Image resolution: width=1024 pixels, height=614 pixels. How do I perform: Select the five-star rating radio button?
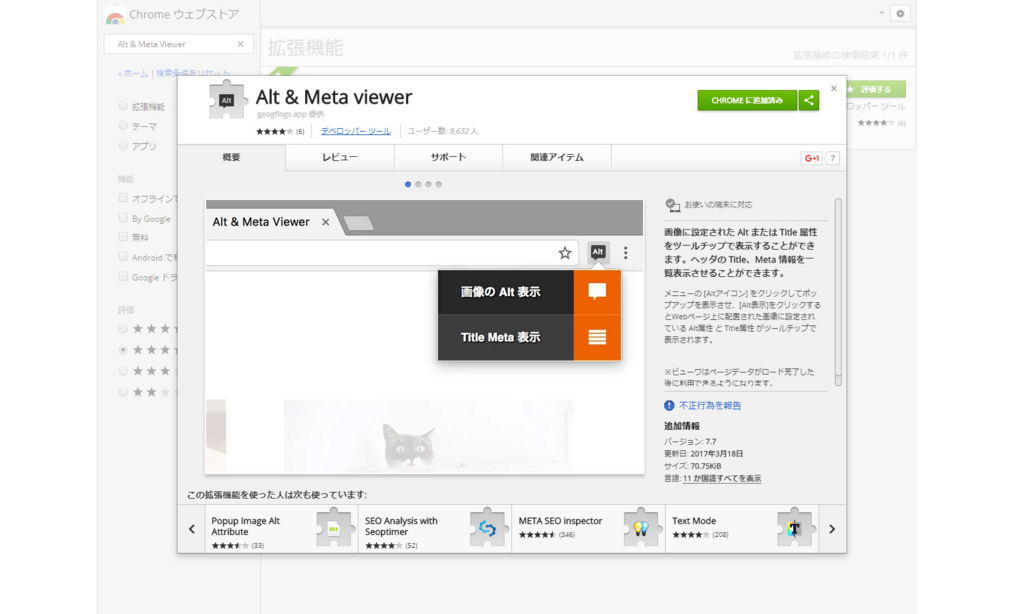(123, 329)
